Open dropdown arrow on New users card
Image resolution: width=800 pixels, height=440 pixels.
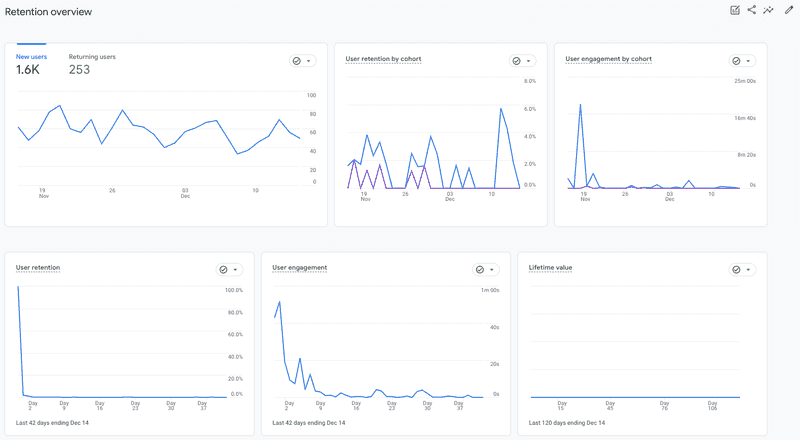tap(308, 61)
